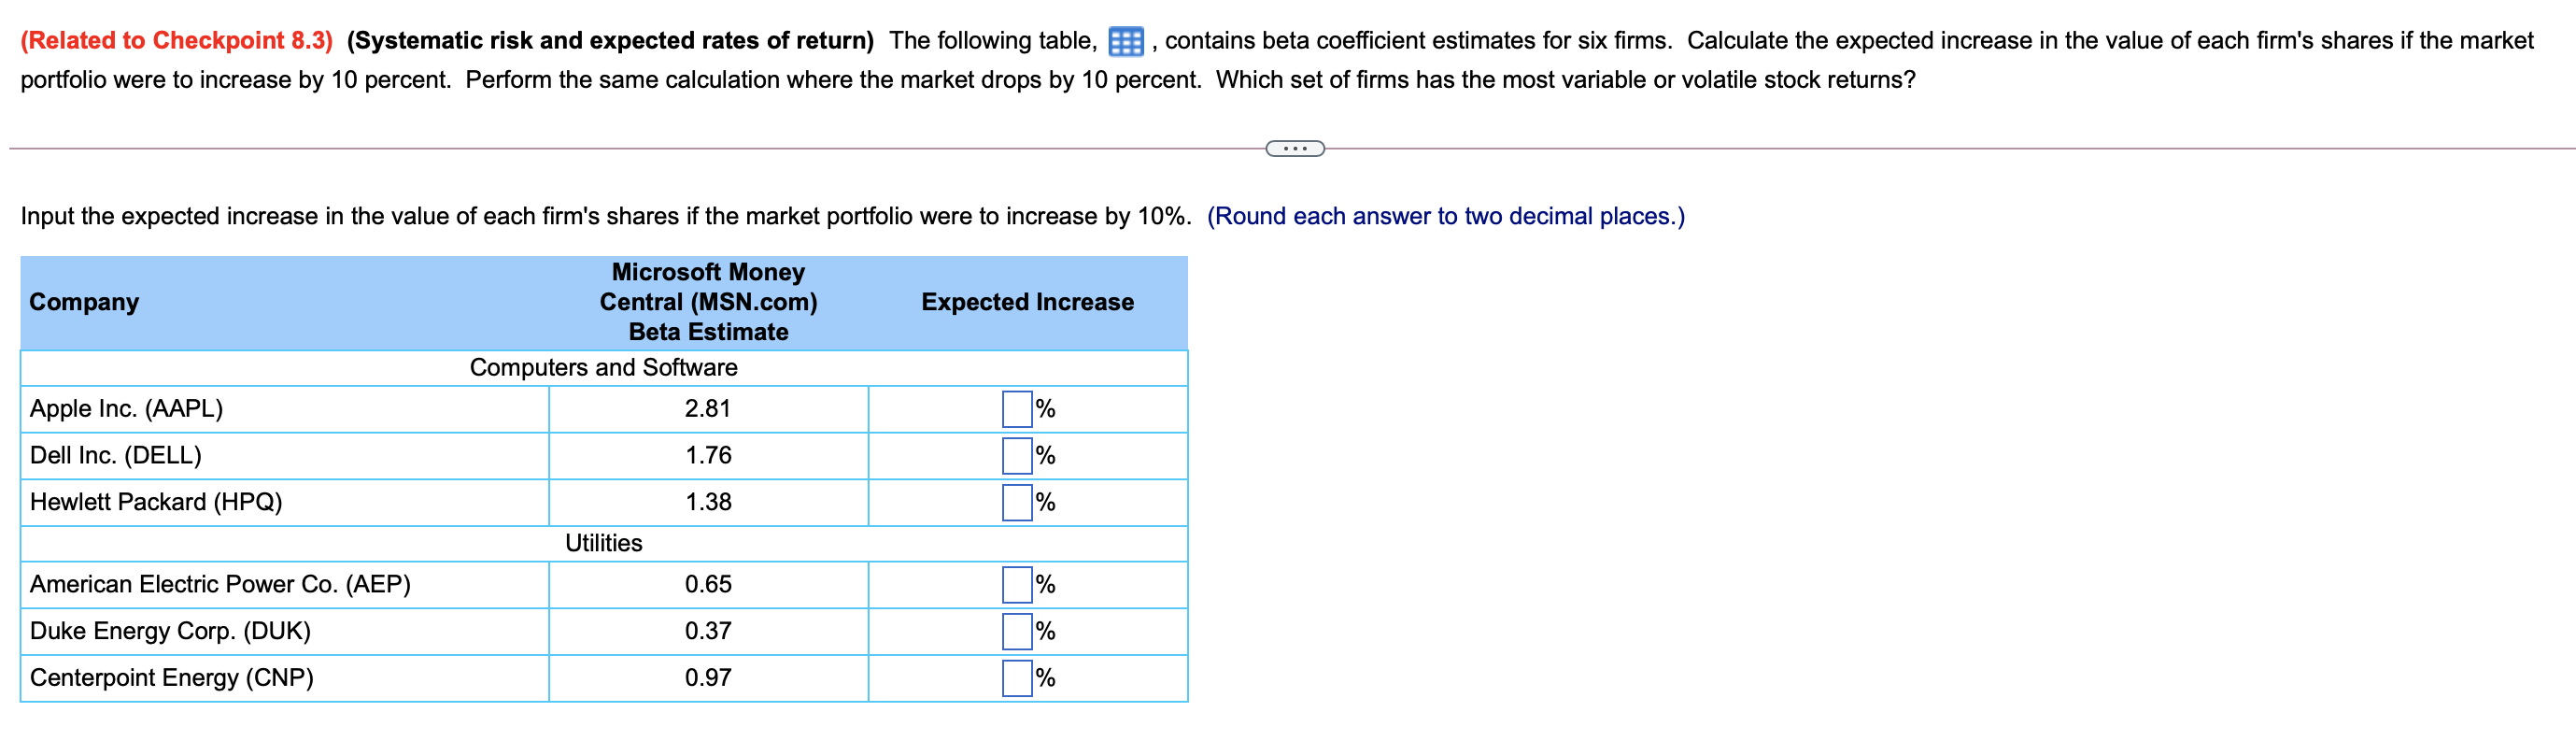This screenshot has height=755, width=2576.
Task: Select the Apple Inc. (AAPL) row label
Action: coord(126,408)
